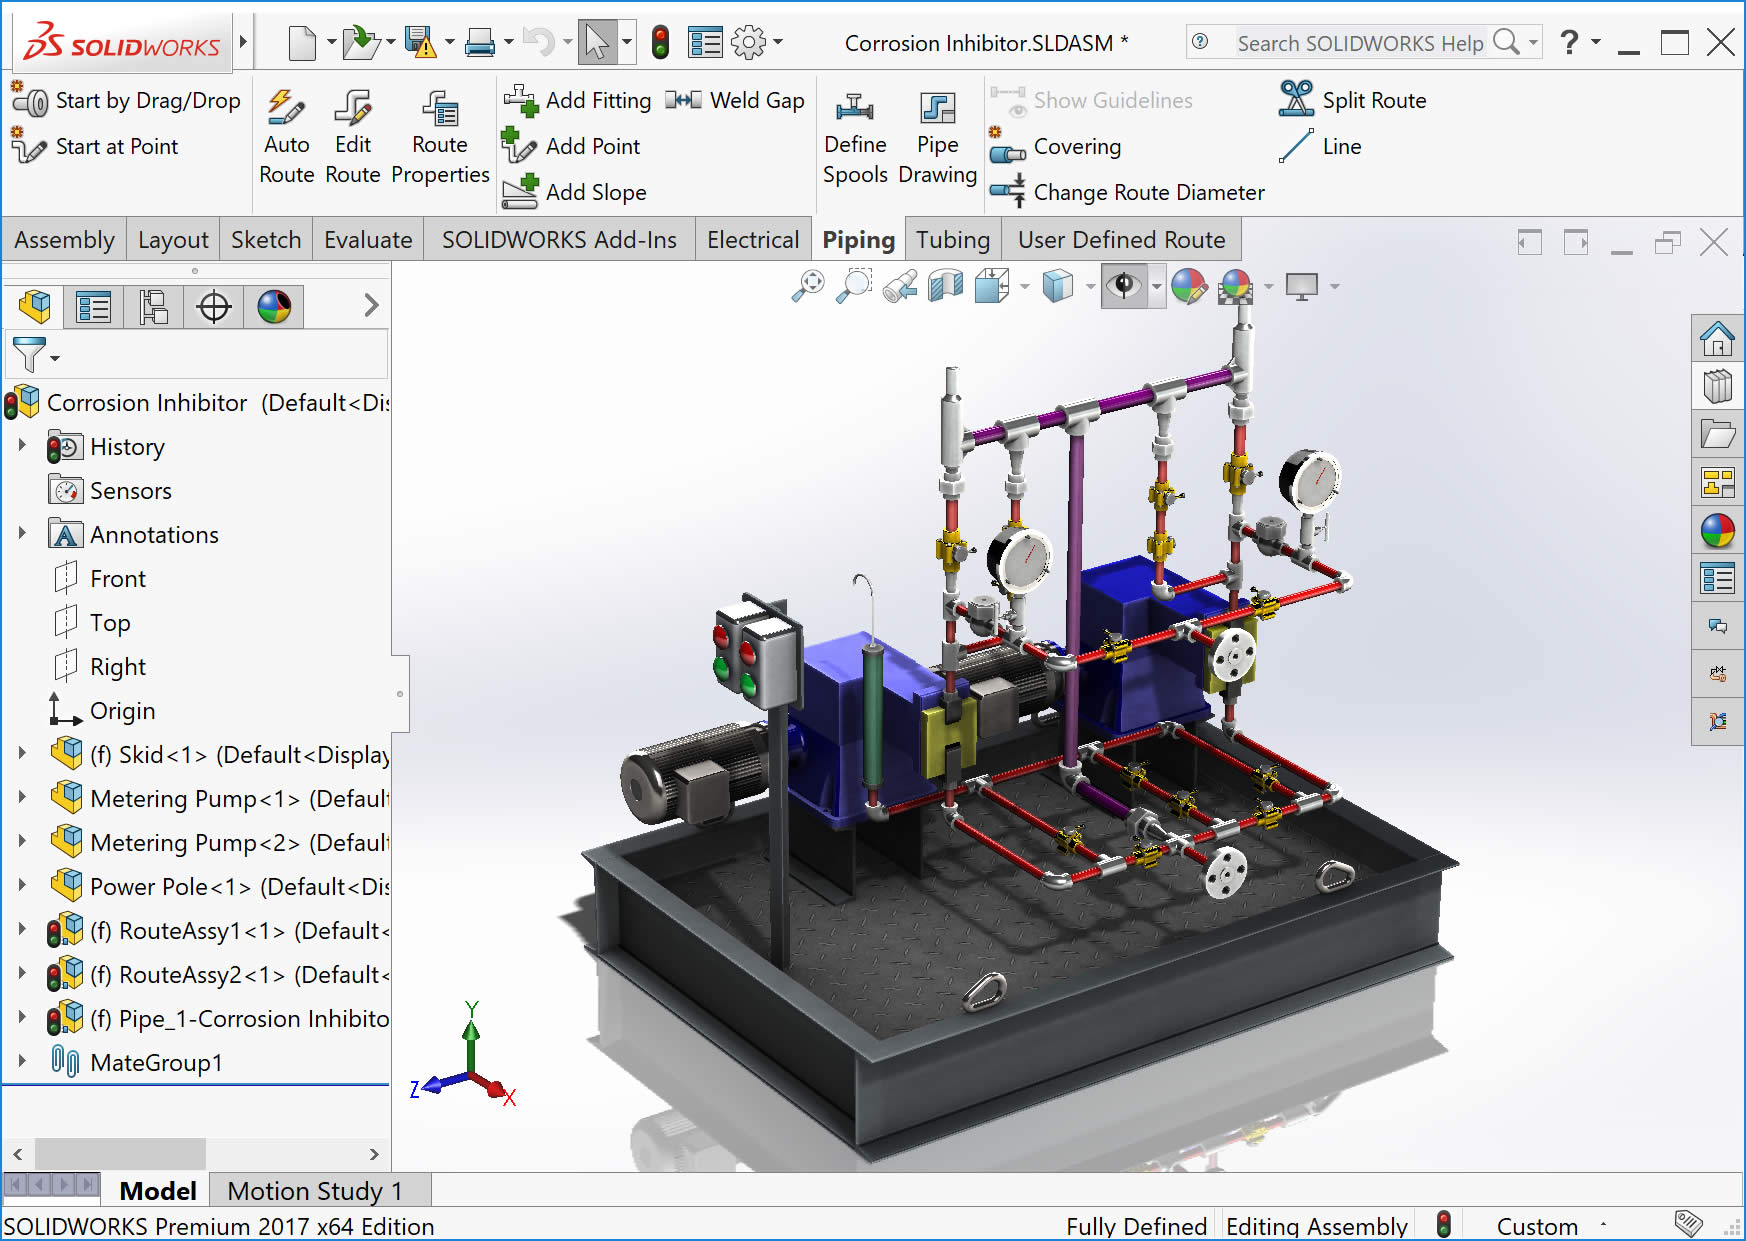Toggle the Hide/Show Items eye icon

tap(1125, 286)
